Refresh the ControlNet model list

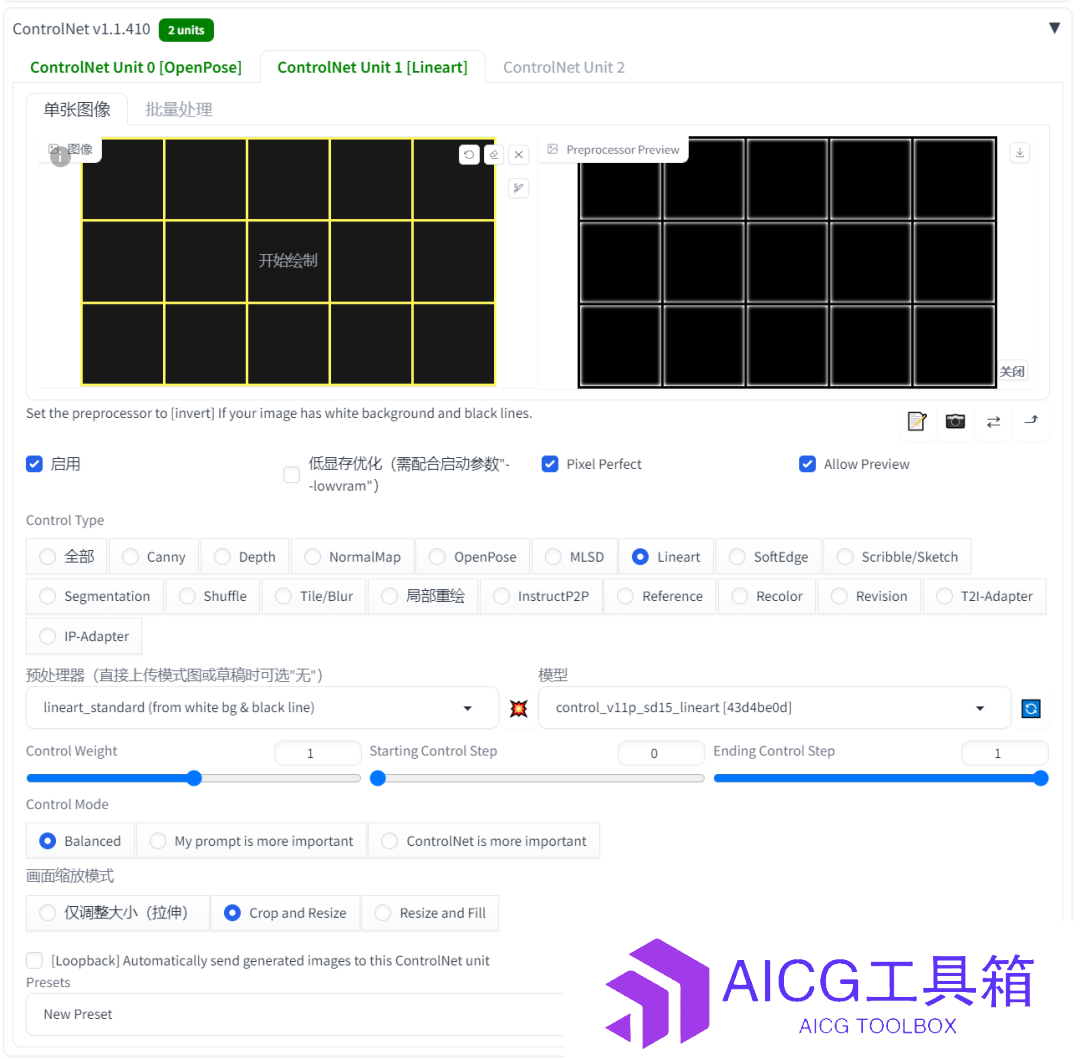click(x=1031, y=708)
